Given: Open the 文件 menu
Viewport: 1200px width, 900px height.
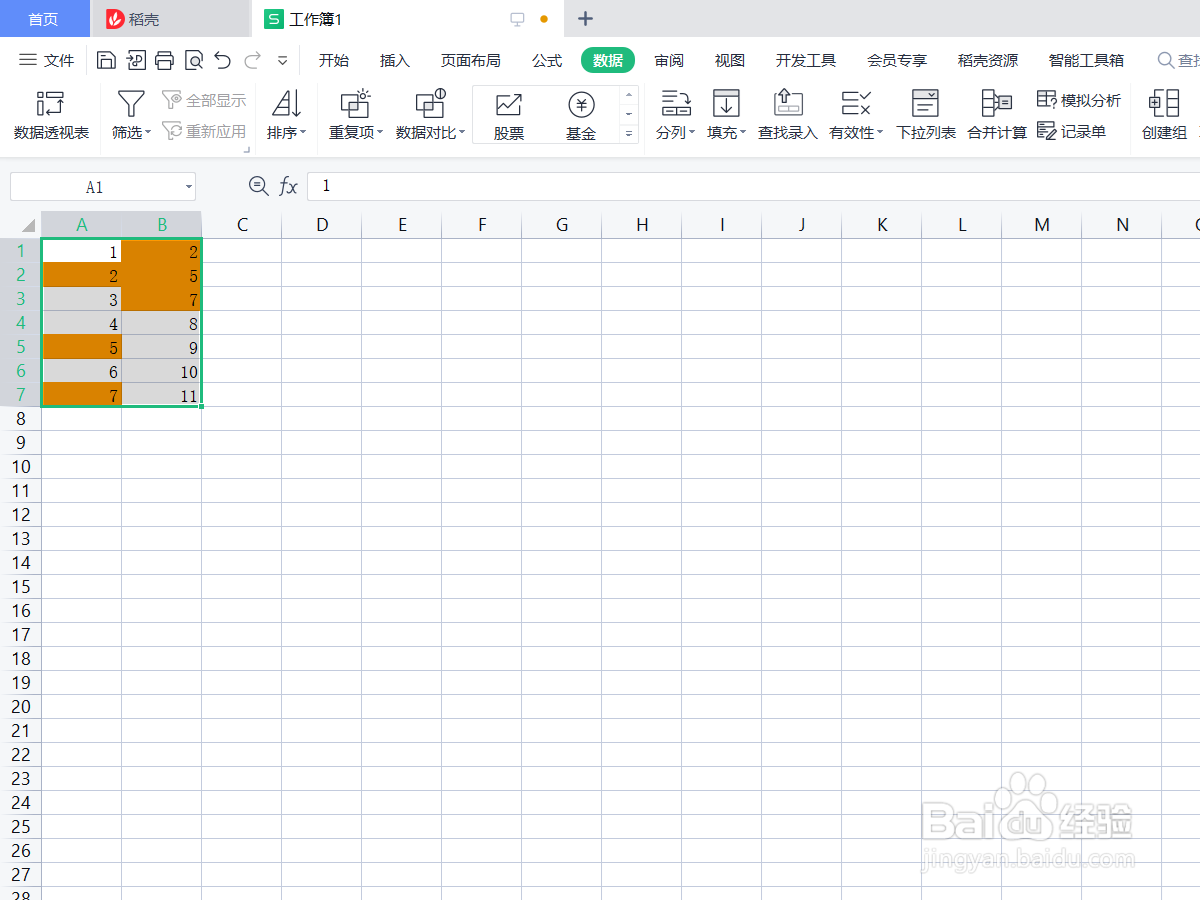Looking at the screenshot, I should pos(47,61).
